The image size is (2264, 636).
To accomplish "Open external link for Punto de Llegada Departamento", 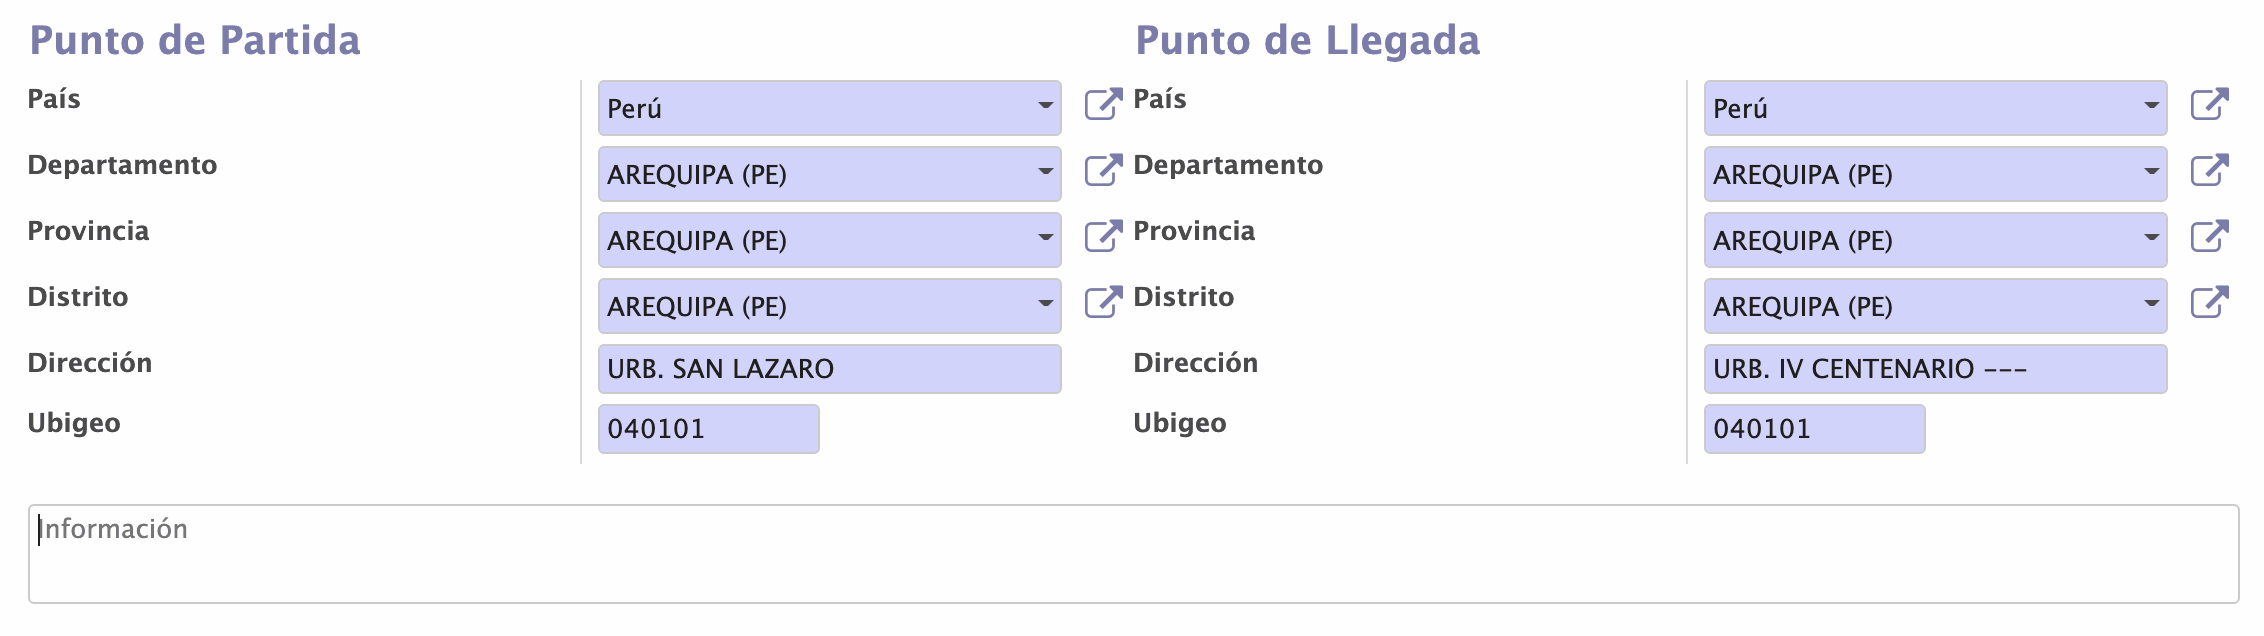I will coord(2209,170).
